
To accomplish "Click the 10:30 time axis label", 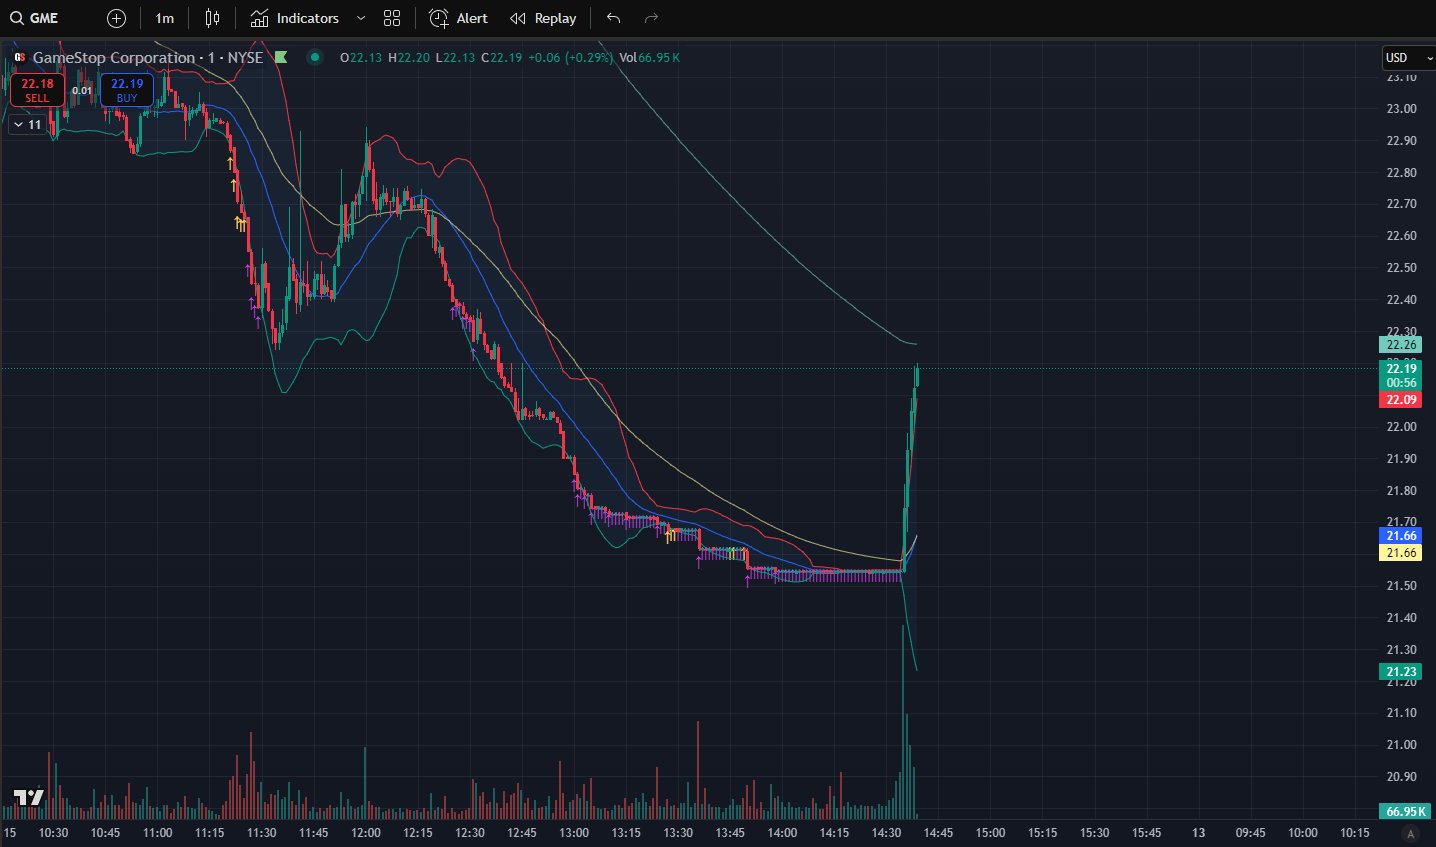I will 53,833.
